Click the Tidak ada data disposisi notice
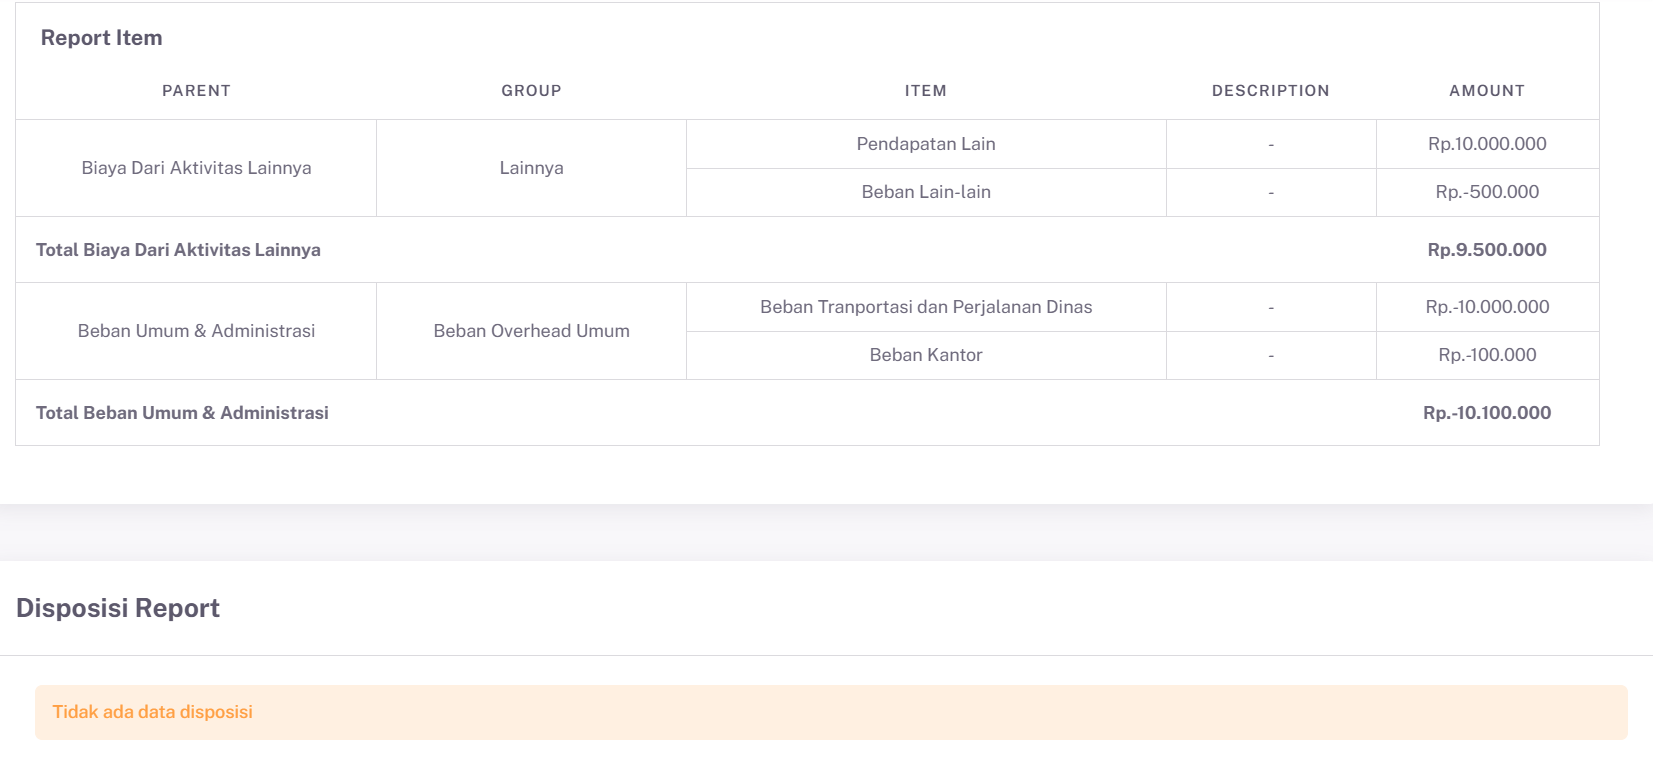 coord(153,712)
